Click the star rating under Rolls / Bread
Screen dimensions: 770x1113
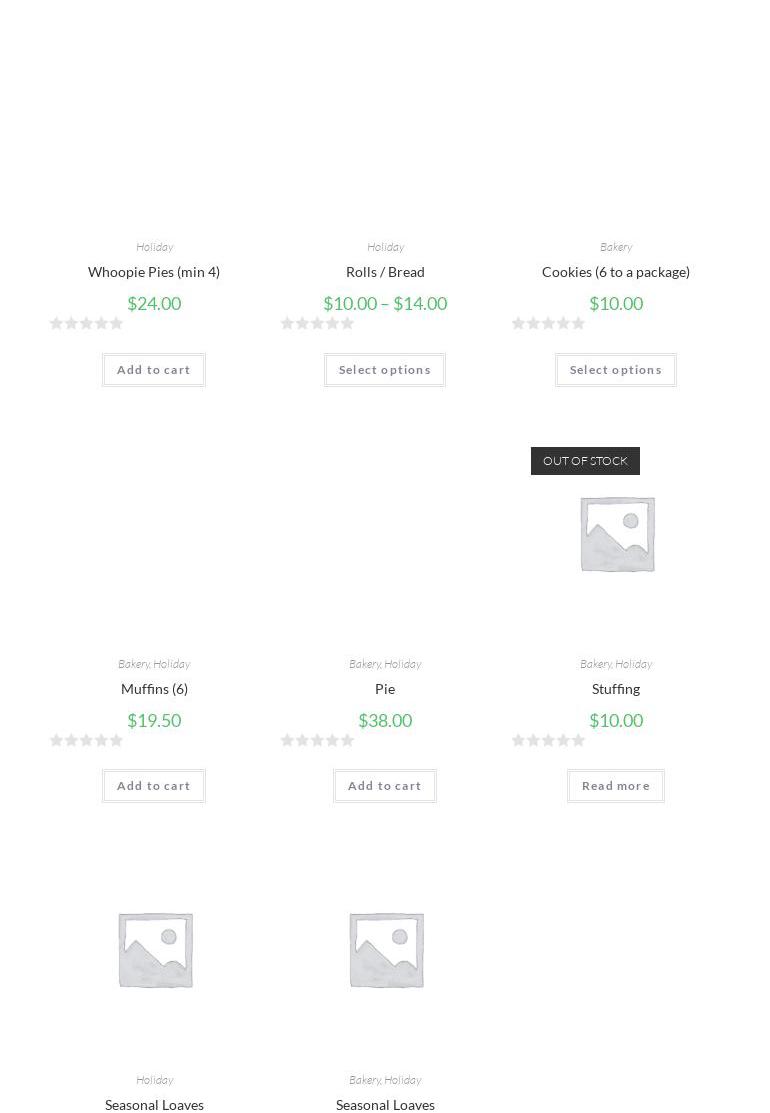pyautogui.click(x=318, y=323)
